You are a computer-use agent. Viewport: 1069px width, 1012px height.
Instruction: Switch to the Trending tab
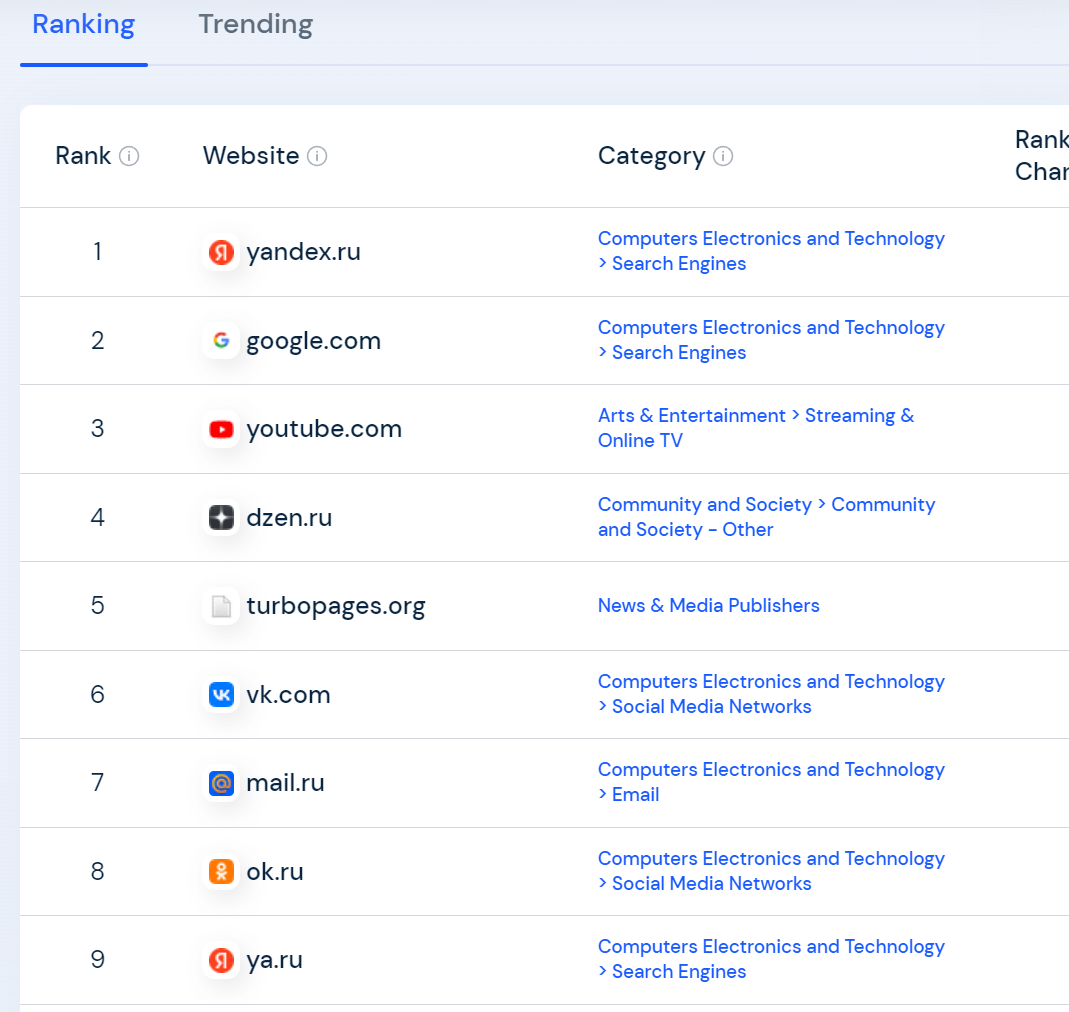tap(256, 25)
